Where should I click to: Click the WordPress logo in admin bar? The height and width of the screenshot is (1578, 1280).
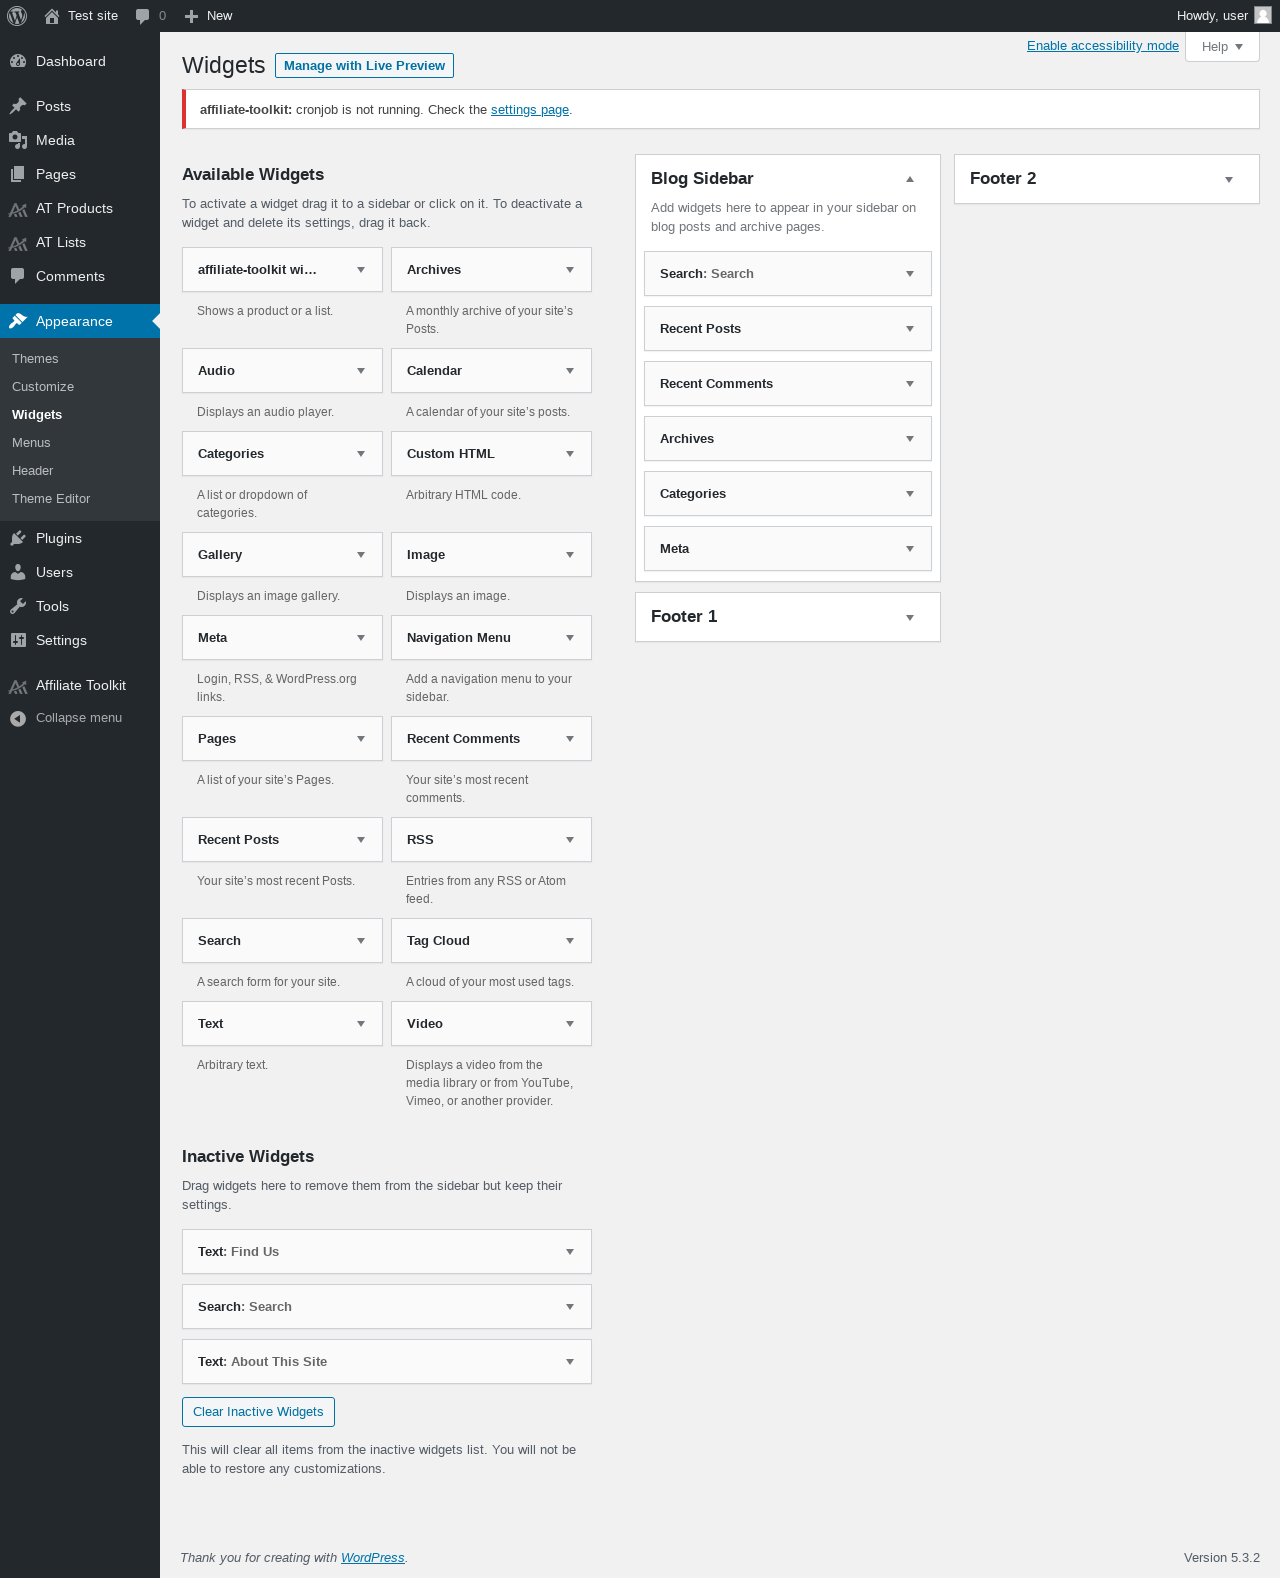click(17, 16)
